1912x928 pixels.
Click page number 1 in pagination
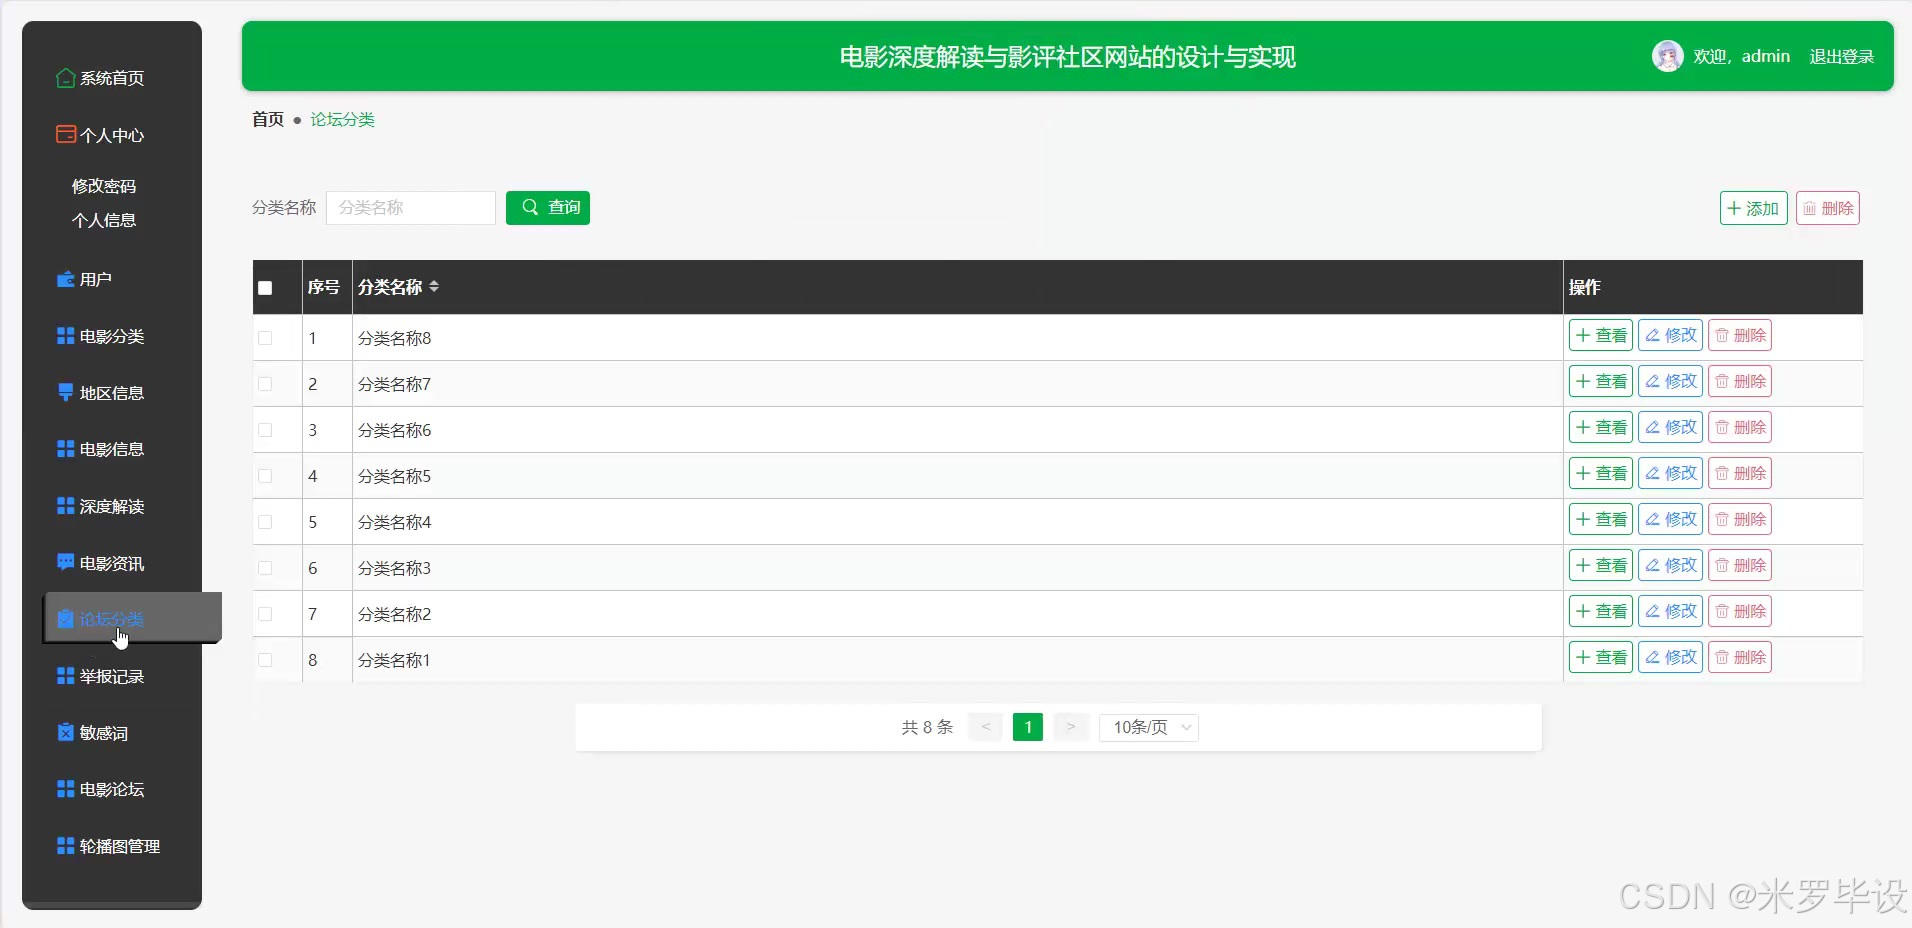tap(1028, 727)
